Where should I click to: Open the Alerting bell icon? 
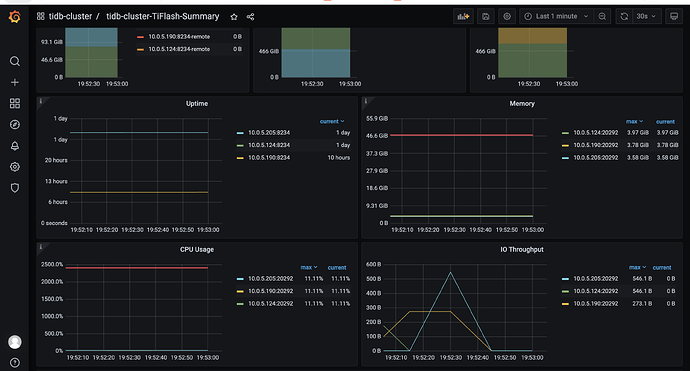click(15, 146)
